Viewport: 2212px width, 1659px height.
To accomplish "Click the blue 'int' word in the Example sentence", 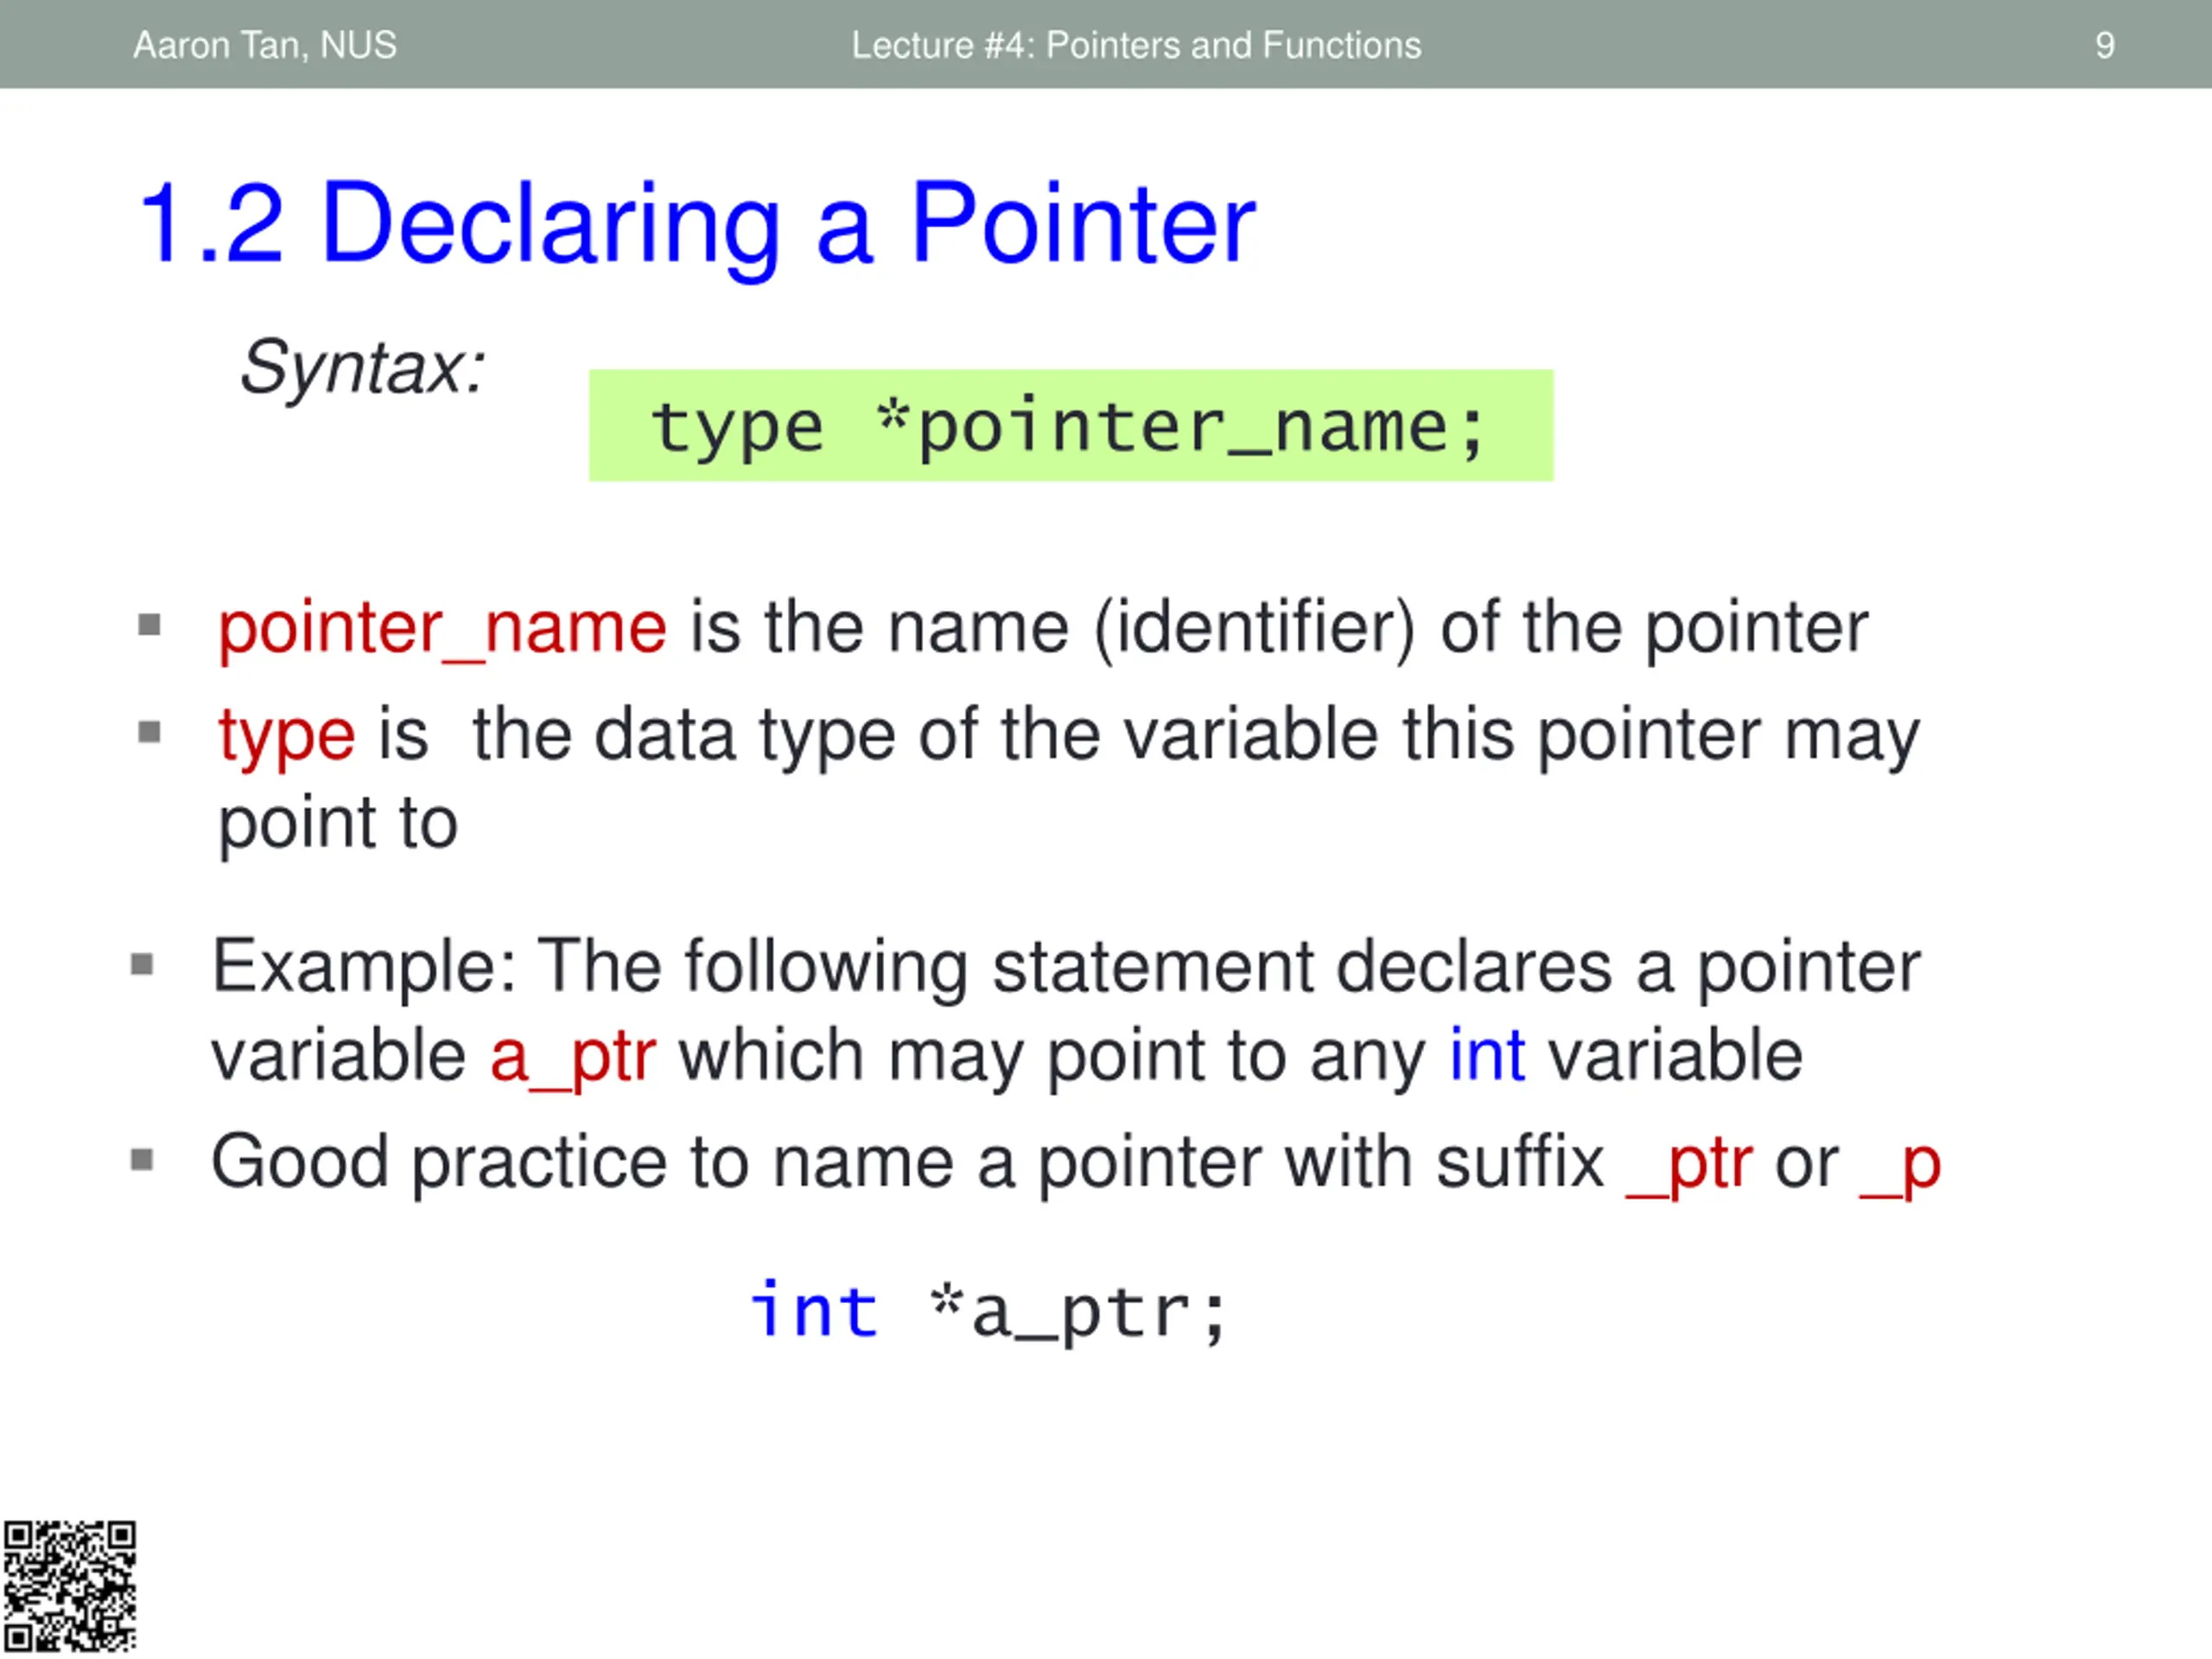I will (1487, 1056).
